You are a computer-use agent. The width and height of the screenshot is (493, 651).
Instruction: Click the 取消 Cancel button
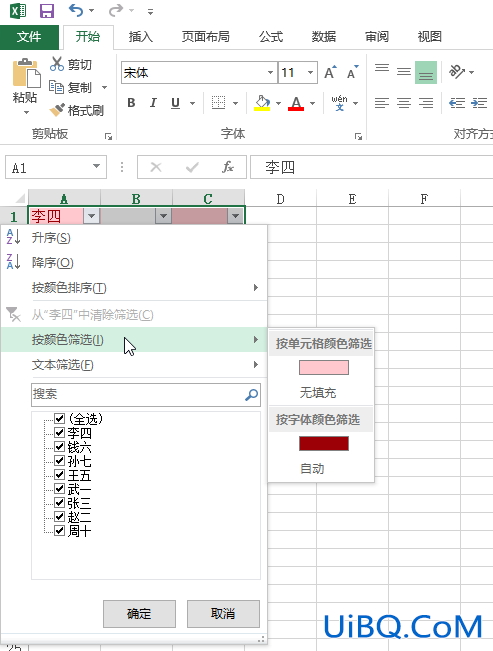223,614
